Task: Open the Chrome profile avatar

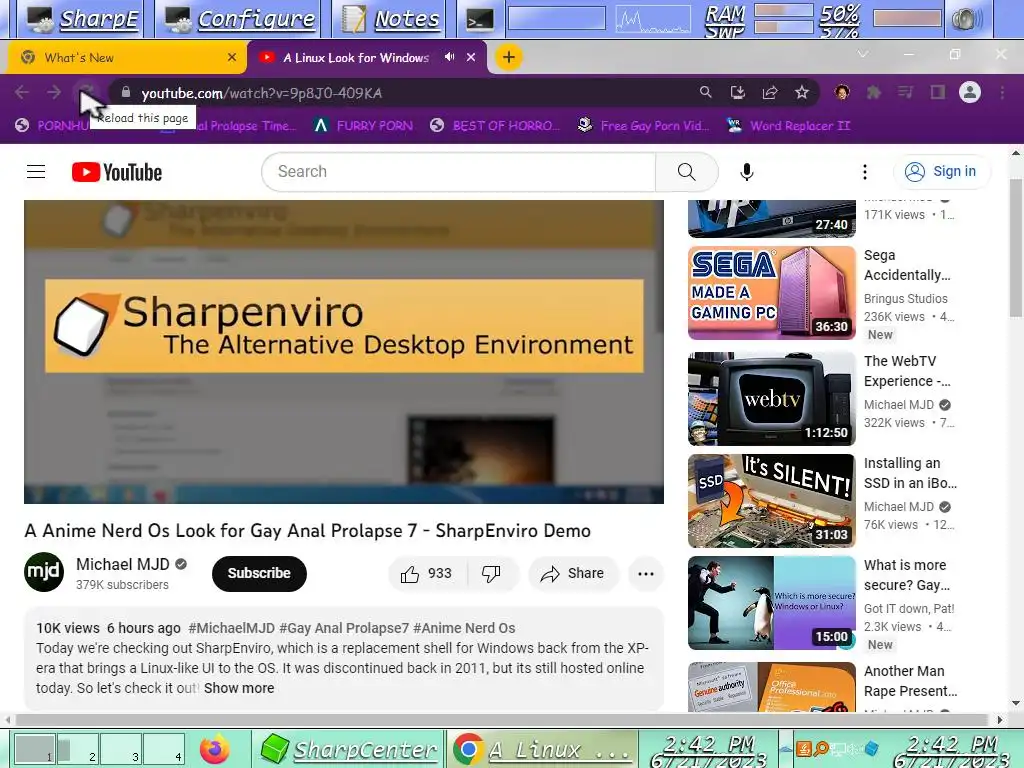Action: 970,93
